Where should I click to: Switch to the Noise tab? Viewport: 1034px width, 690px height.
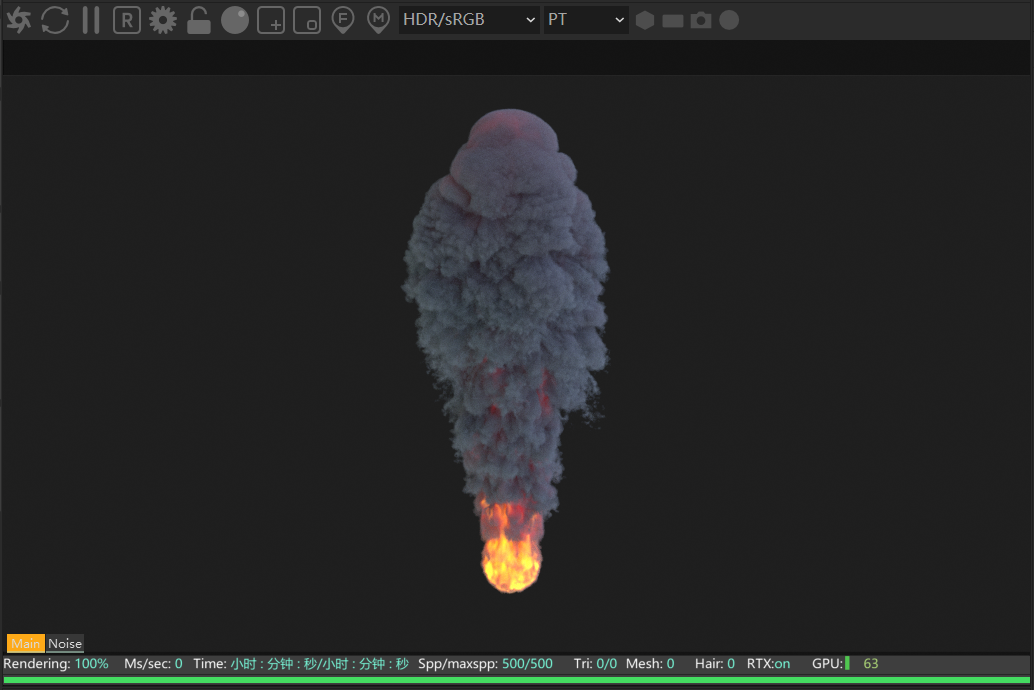[64, 643]
